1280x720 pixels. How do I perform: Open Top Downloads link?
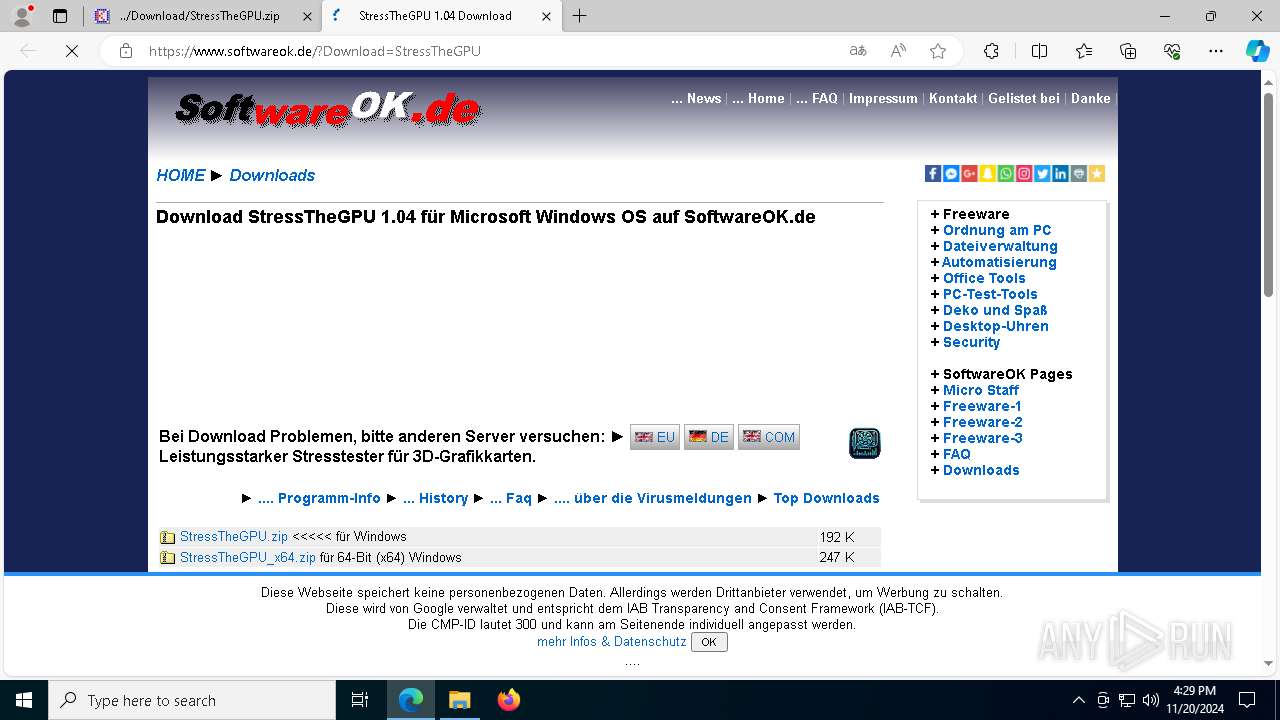(826, 498)
